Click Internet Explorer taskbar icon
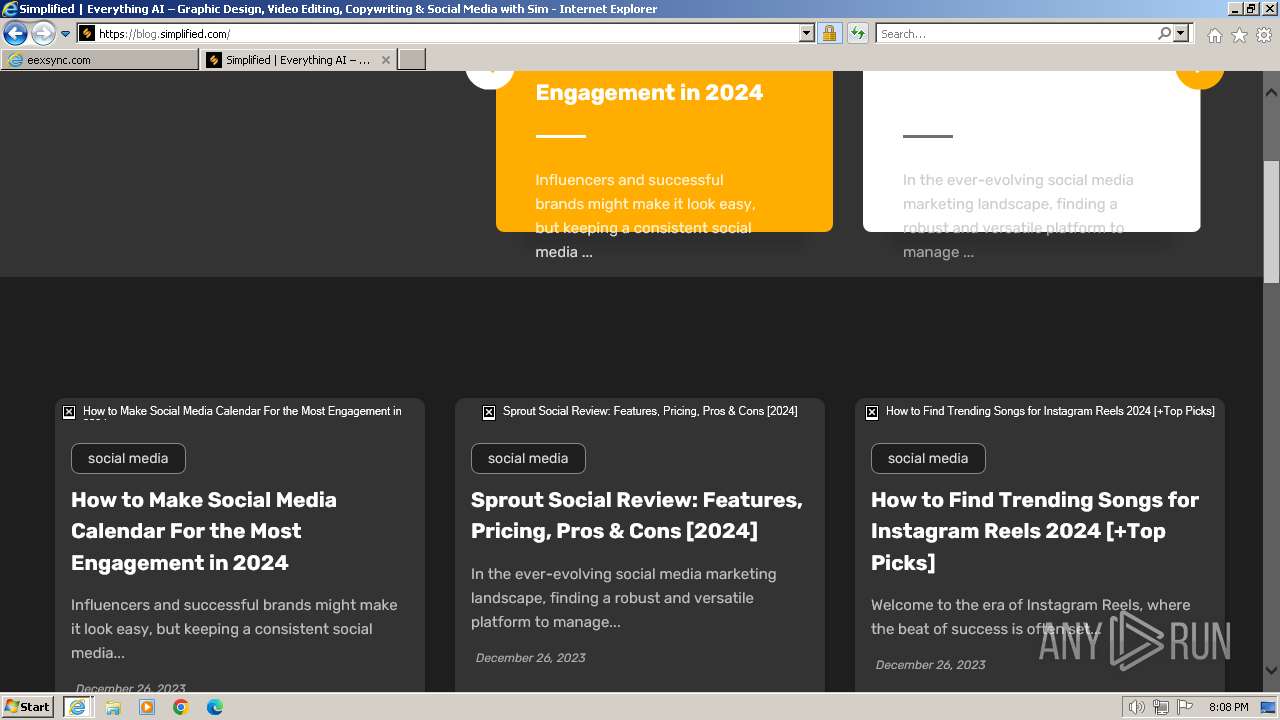Viewport: 1280px width, 720px height. pyautogui.click(x=77, y=707)
